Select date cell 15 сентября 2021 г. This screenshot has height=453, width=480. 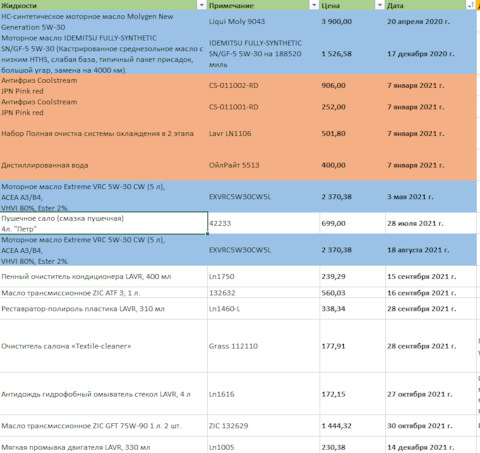pos(431,276)
